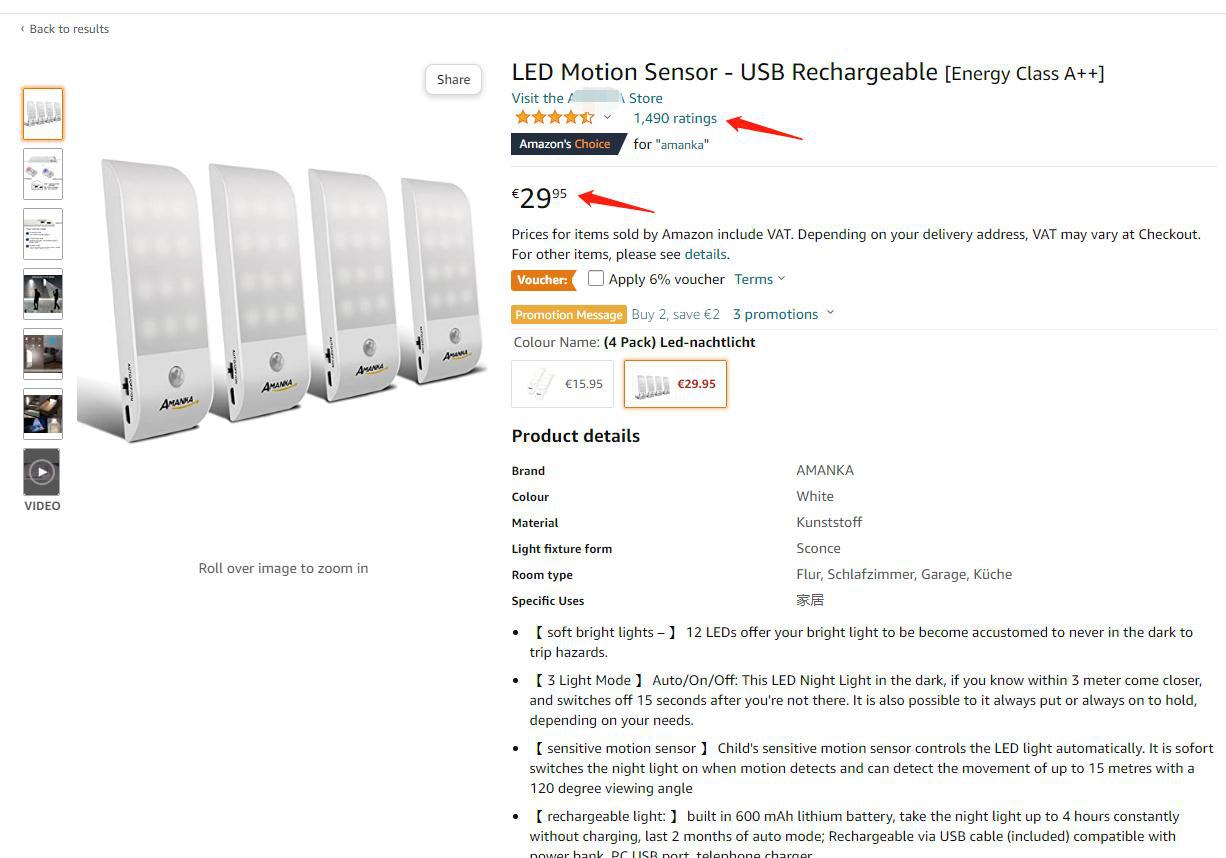Screen dimensions: 1226x858
Task: View the second product thumbnail image
Action: (43, 174)
